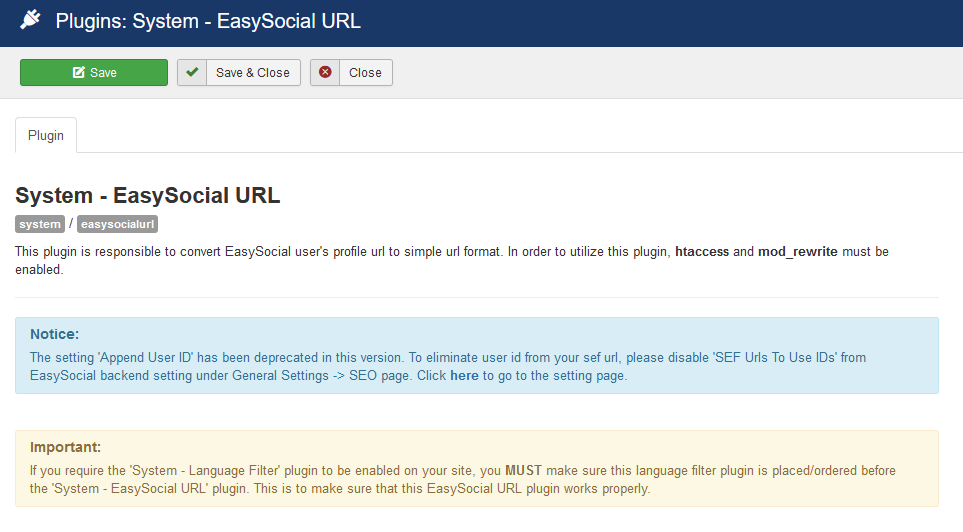963x532 pixels.
Task: Click the bold 'htaccess' word
Action: [x=702, y=251]
